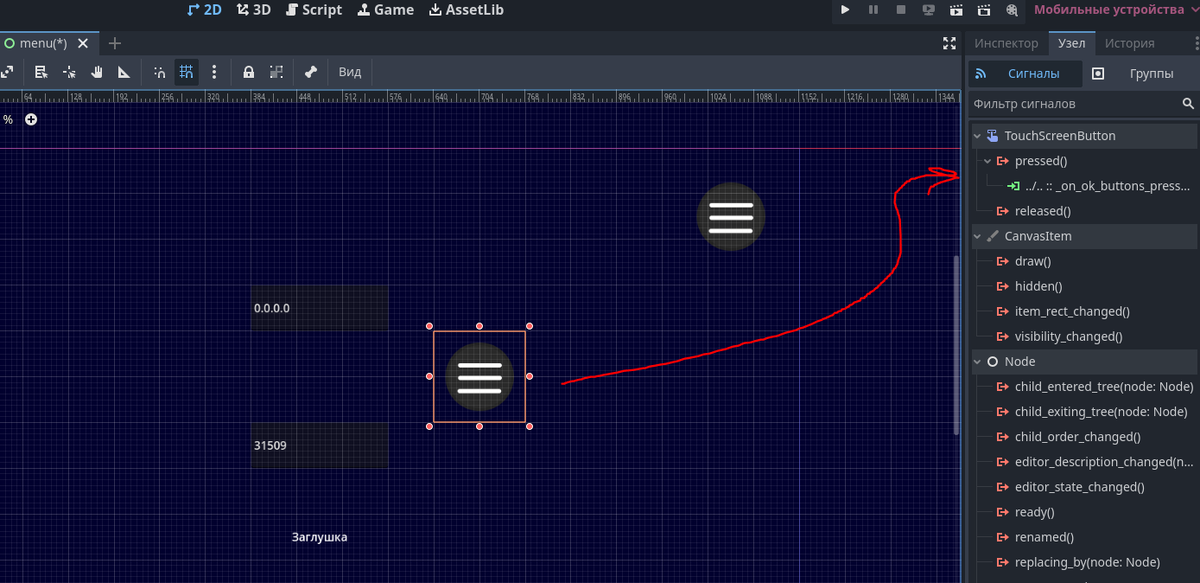Stop the running project
The width and height of the screenshot is (1200, 583).
coord(901,10)
